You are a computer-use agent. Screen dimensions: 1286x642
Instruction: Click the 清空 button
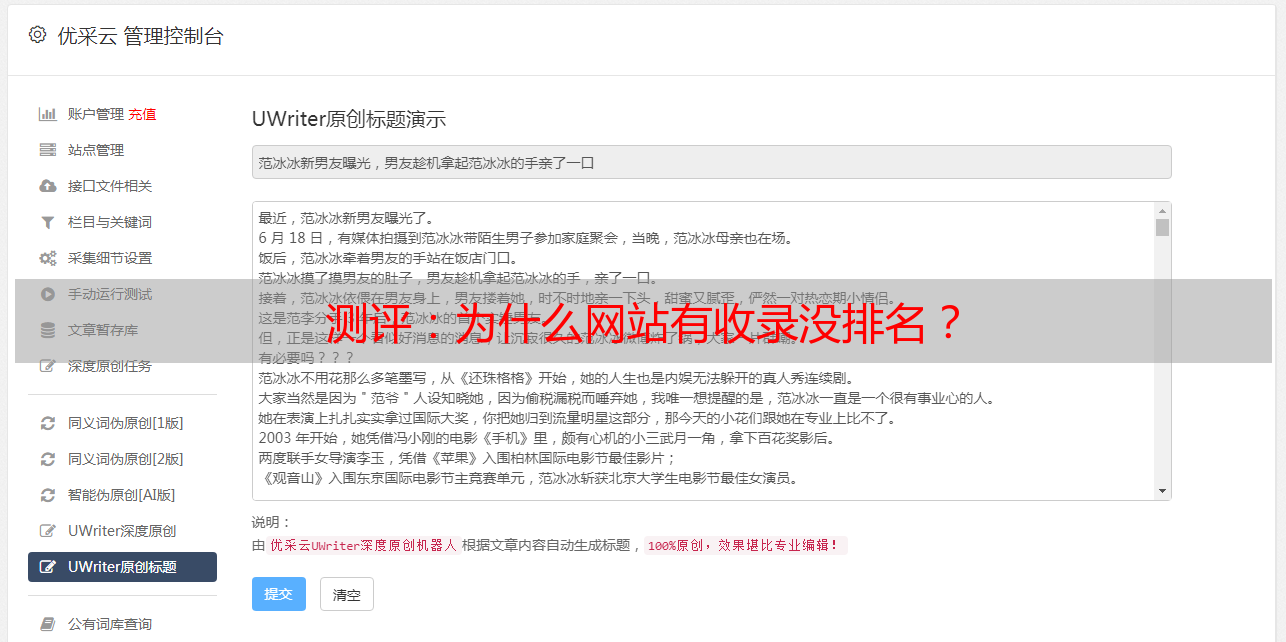pyautogui.click(x=347, y=594)
